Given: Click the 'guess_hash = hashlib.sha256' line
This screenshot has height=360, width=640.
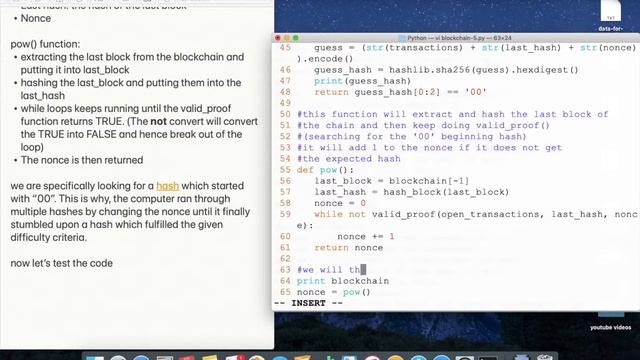Looking at the screenshot, I should [x=446, y=70].
